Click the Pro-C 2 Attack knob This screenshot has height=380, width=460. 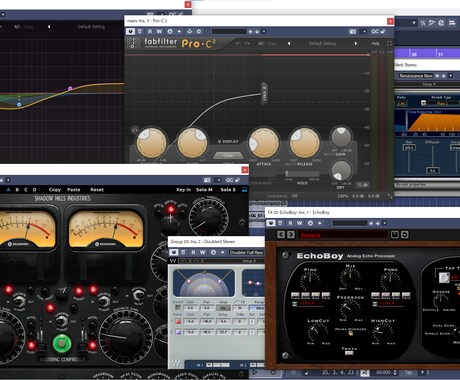coord(264,142)
